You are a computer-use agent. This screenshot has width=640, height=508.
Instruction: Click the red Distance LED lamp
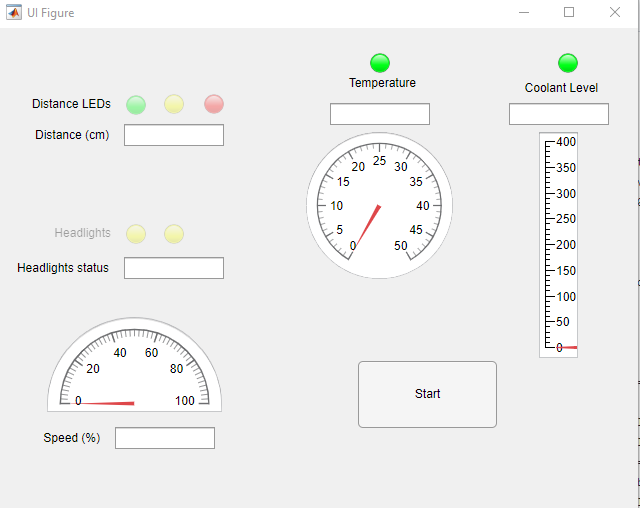coord(214,104)
